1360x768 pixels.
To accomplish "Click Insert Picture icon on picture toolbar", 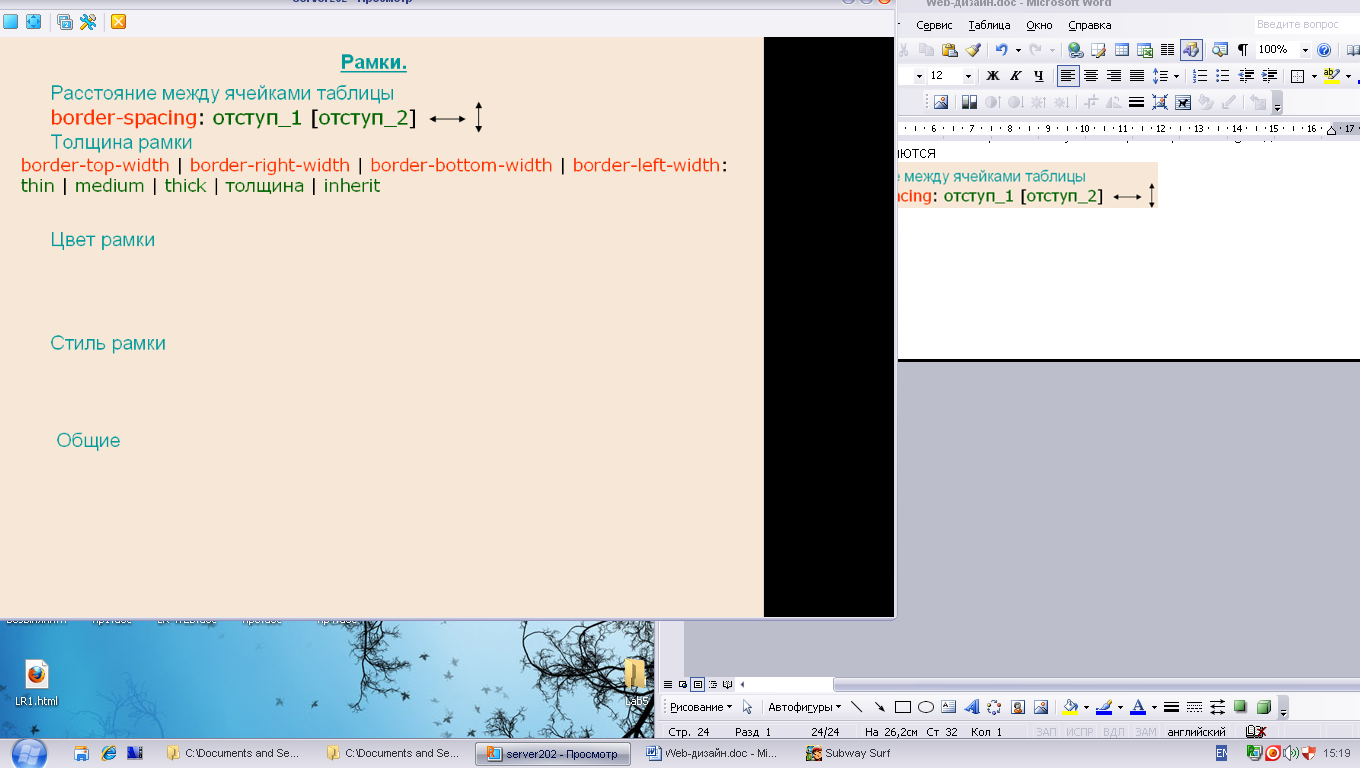I will [x=941, y=102].
